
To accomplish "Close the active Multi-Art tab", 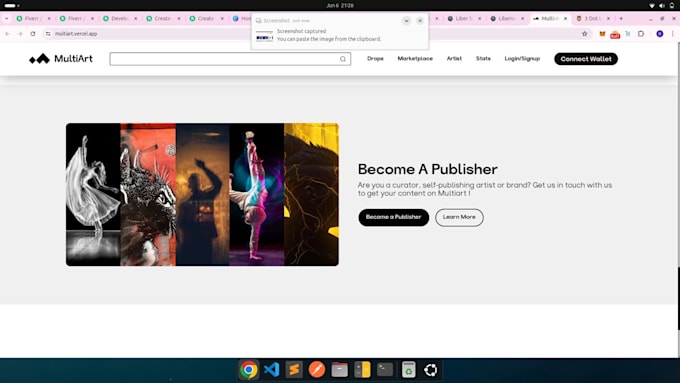I will (566, 19).
